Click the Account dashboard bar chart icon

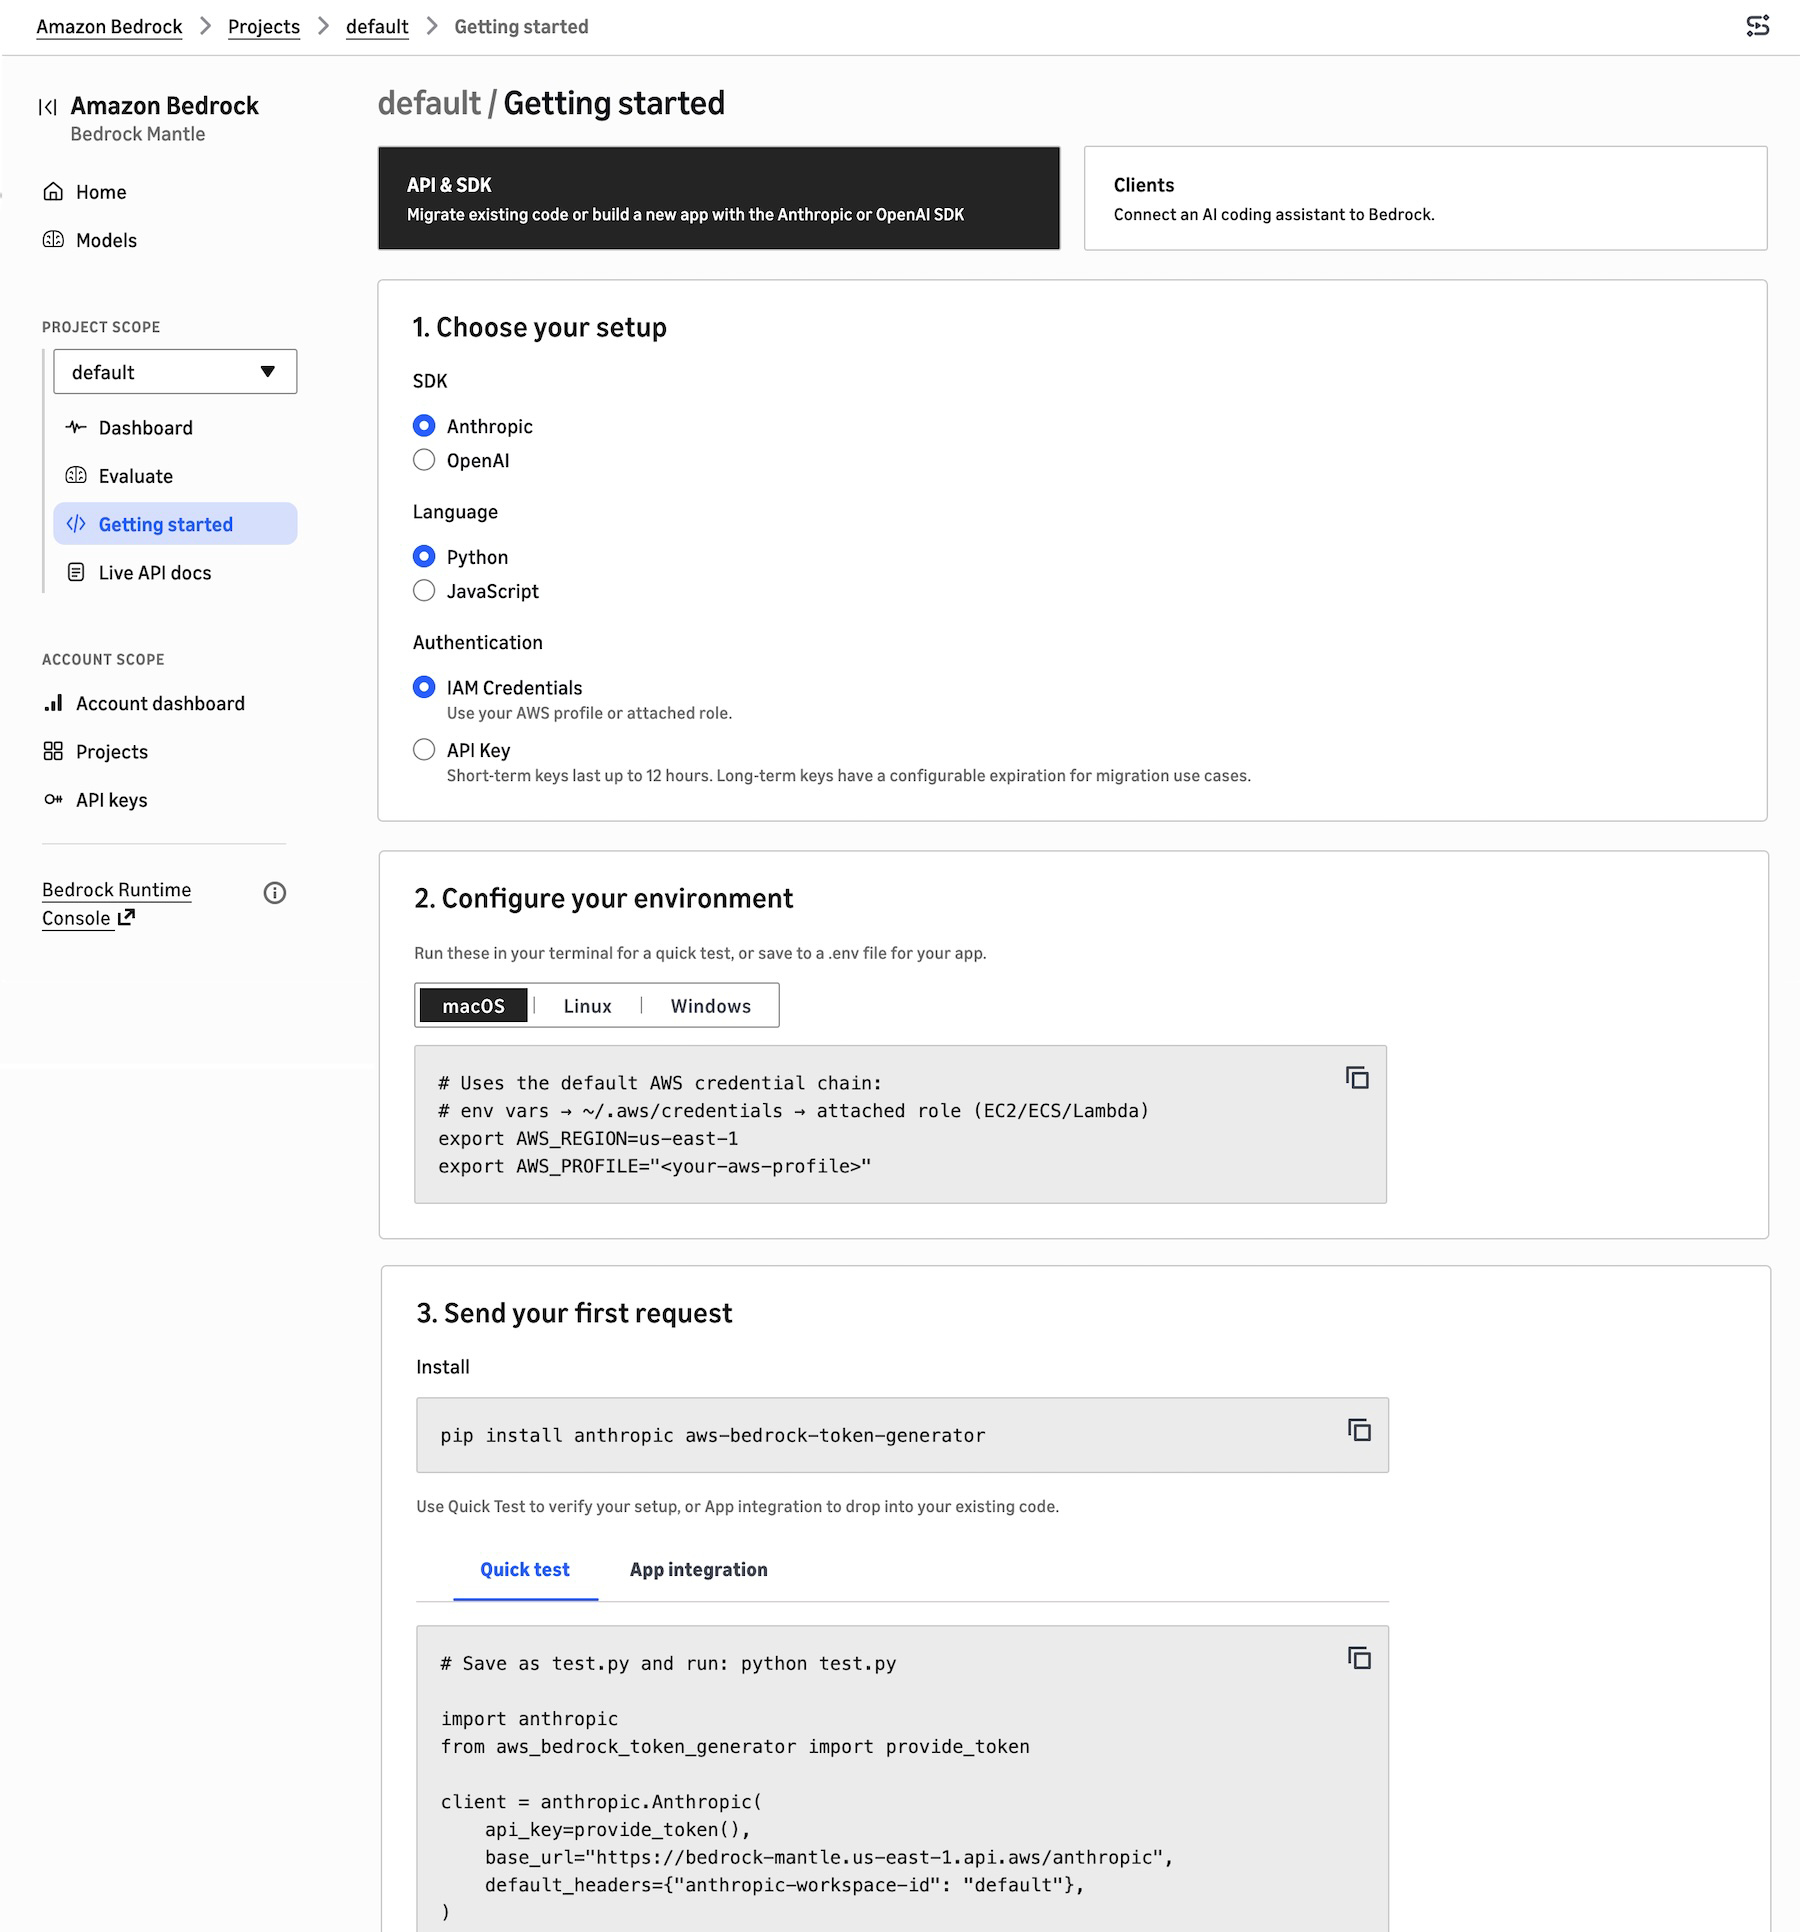click(x=53, y=704)
